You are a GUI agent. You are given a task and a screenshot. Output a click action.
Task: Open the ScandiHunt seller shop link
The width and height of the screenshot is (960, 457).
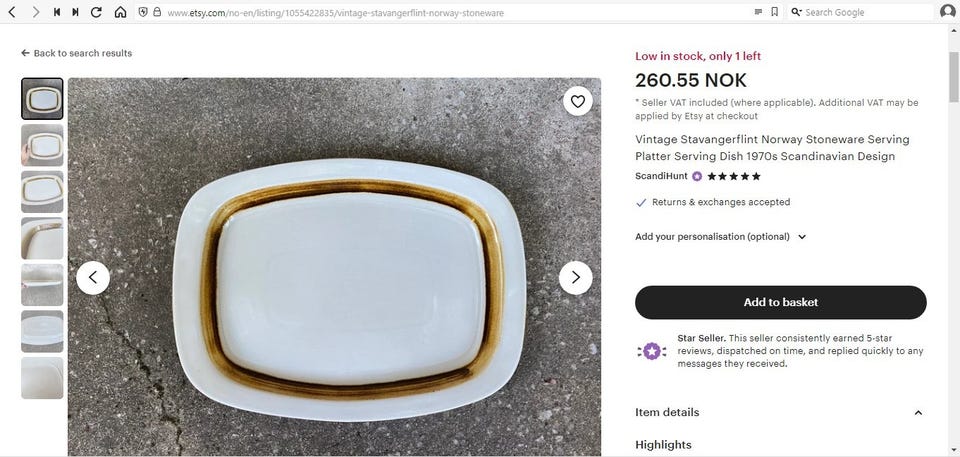[661, 176]
